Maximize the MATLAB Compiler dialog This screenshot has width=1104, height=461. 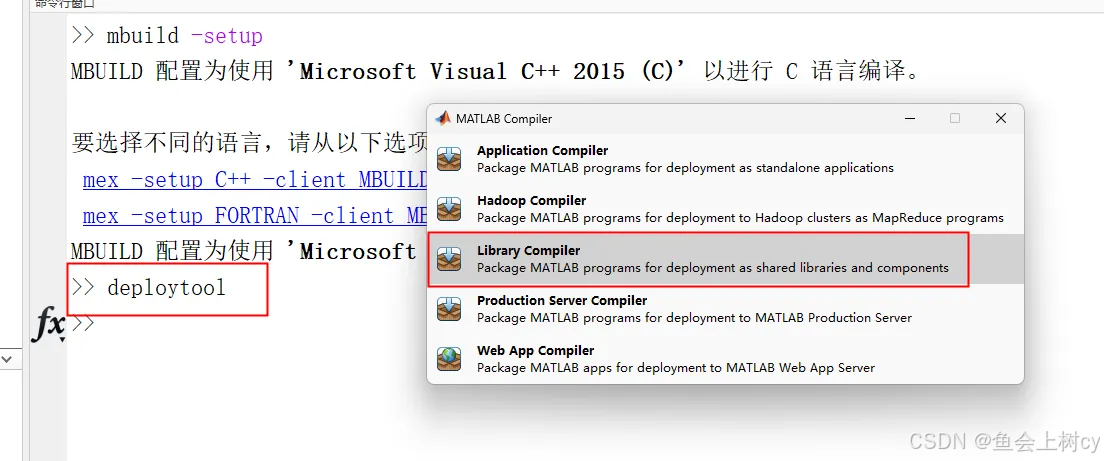point(955,118)
